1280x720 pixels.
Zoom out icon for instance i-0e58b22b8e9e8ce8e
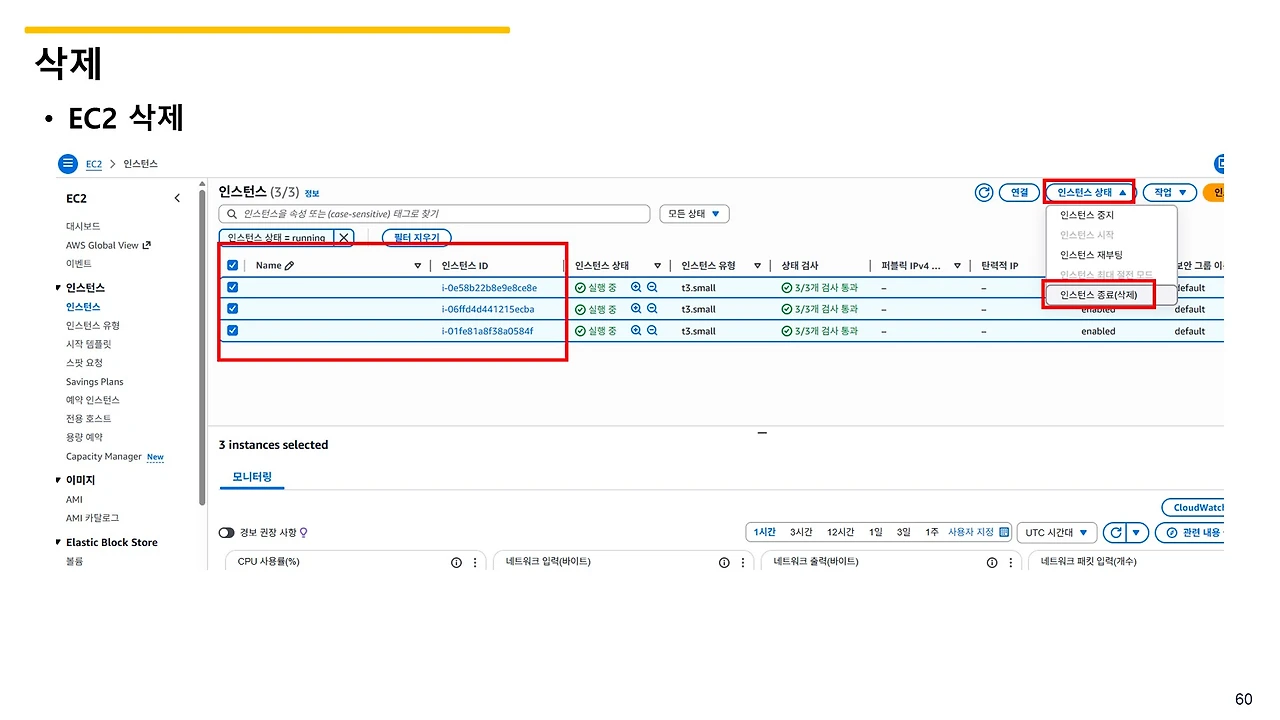coord(652,288)
